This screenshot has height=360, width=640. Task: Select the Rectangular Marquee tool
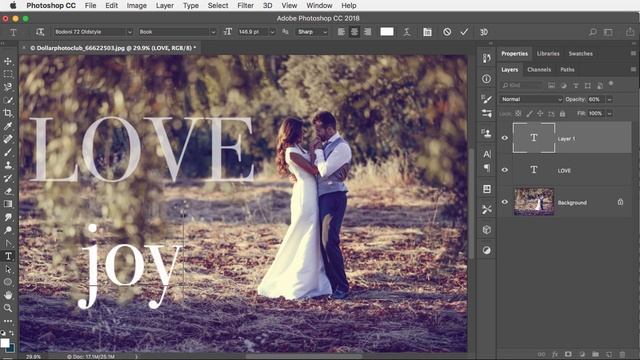coord(8,74)
